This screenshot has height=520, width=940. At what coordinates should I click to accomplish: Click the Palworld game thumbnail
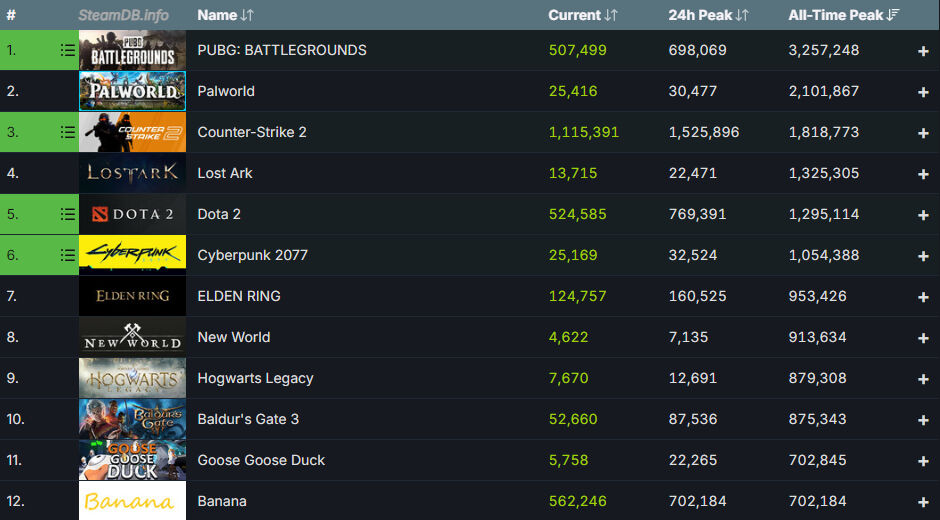tap(132, 91)
